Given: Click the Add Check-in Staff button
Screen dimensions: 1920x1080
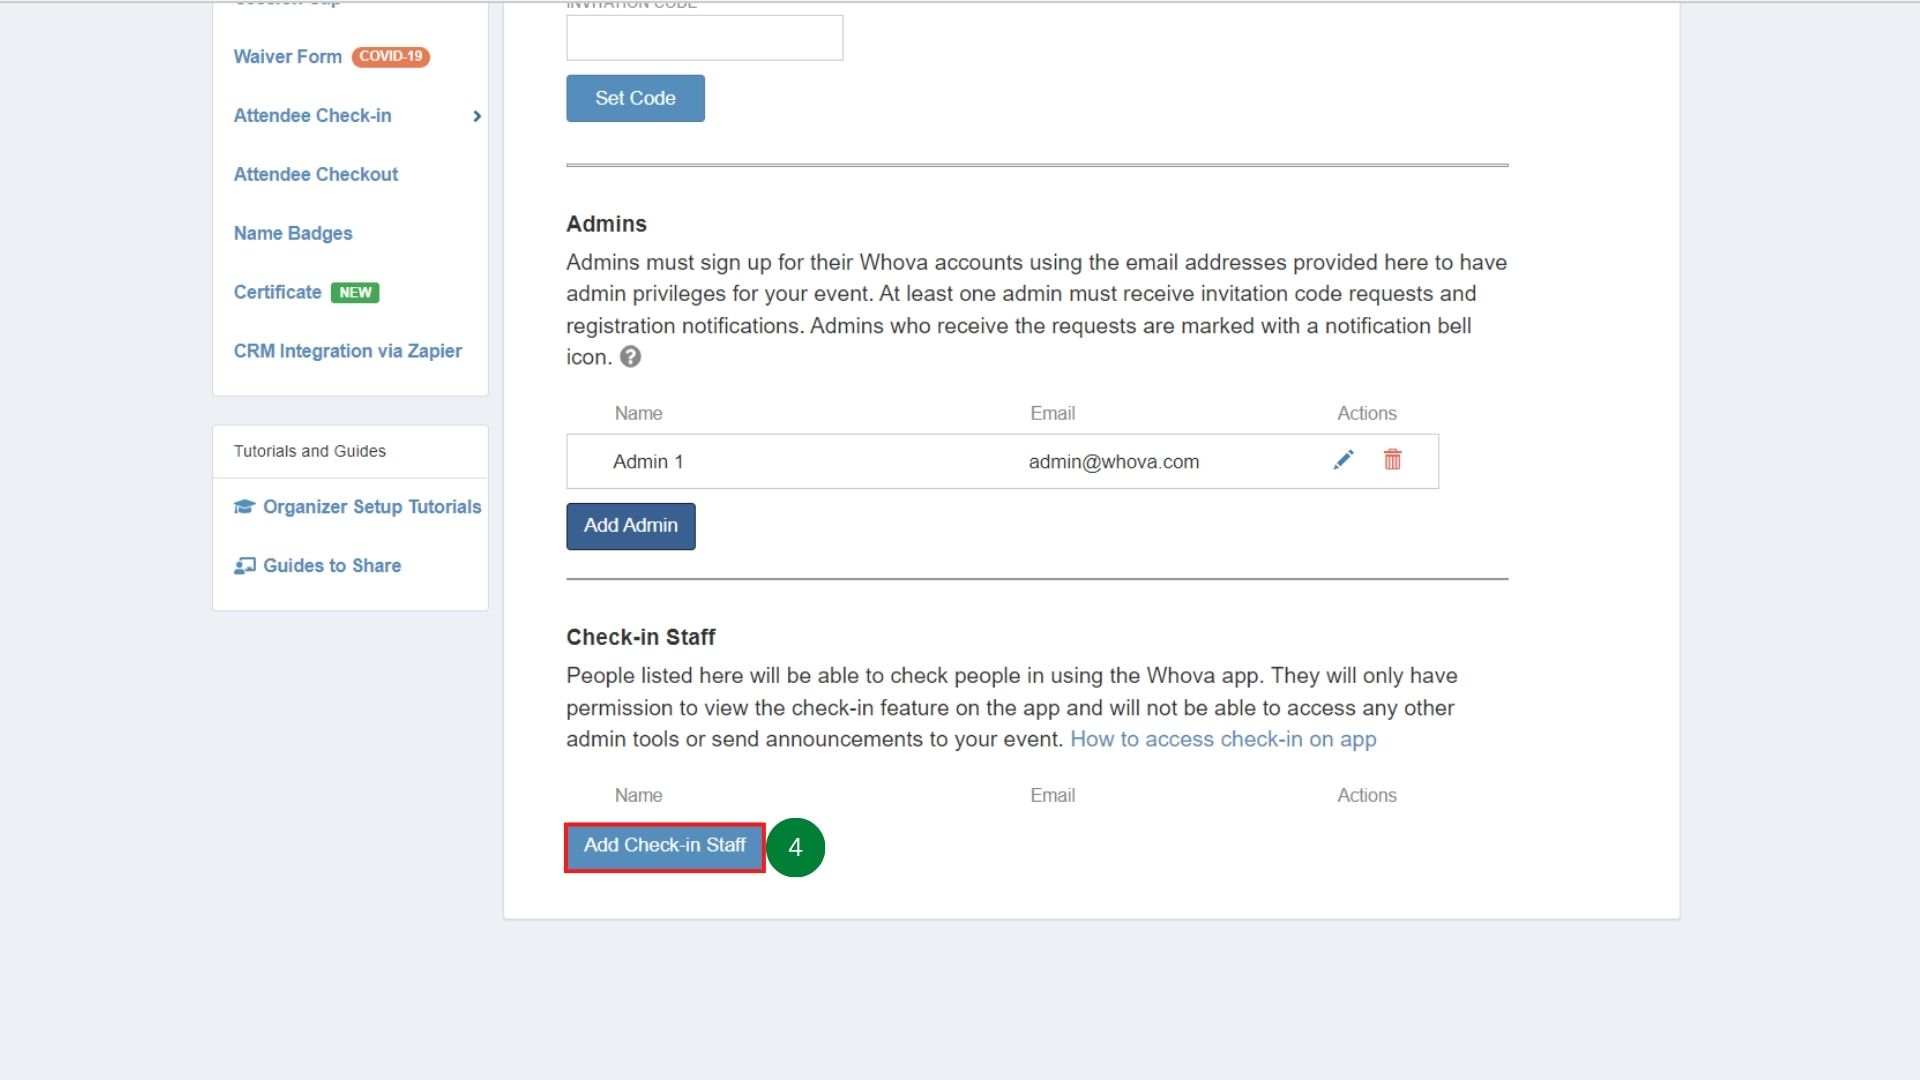Looking at the screenshot, I should pyautogui.click(x=663, y=846).
